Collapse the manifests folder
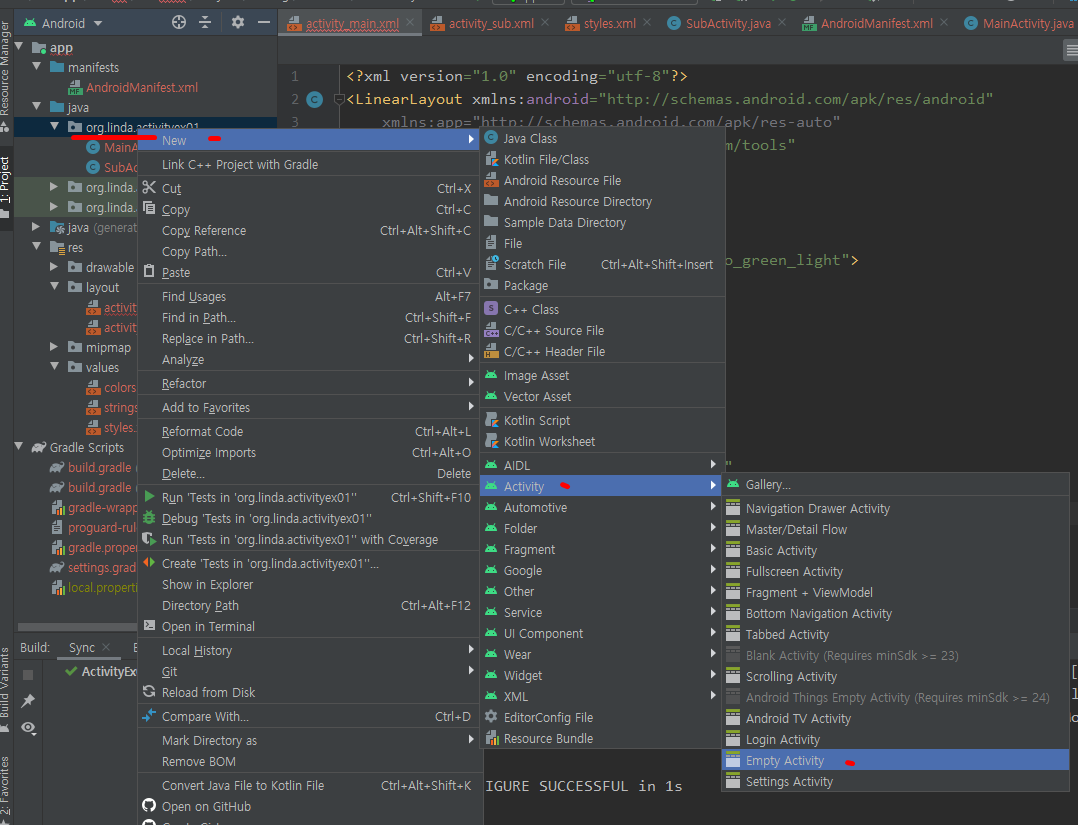Viewport: 1078px width, 825px height. (37, 67)
